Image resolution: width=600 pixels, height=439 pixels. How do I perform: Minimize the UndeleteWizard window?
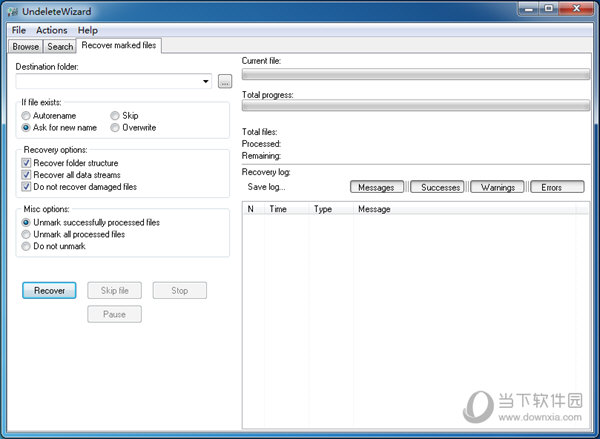[x=529, y=8]
